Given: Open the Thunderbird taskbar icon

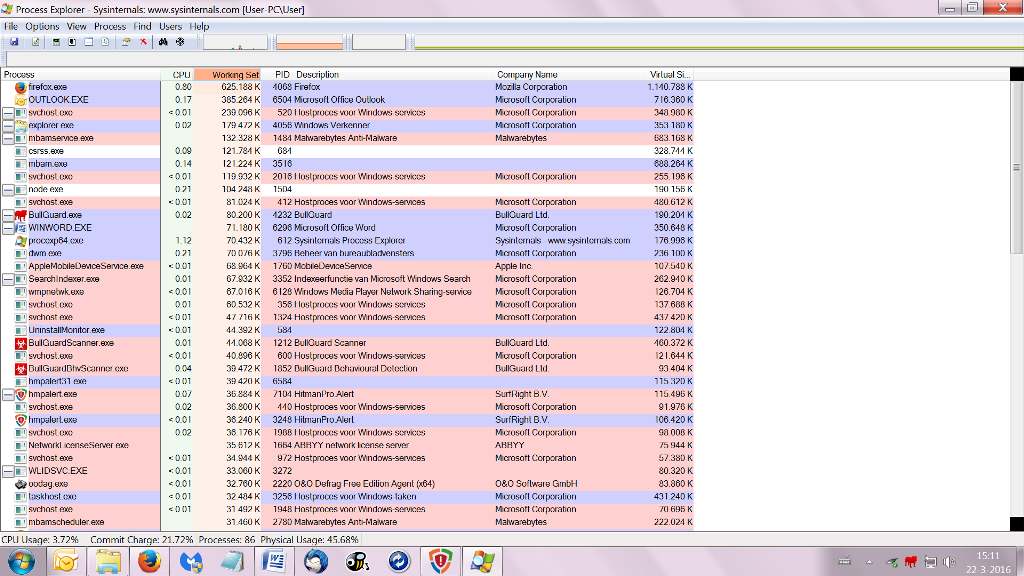Looking at the screenshot, I should point(315,562).
